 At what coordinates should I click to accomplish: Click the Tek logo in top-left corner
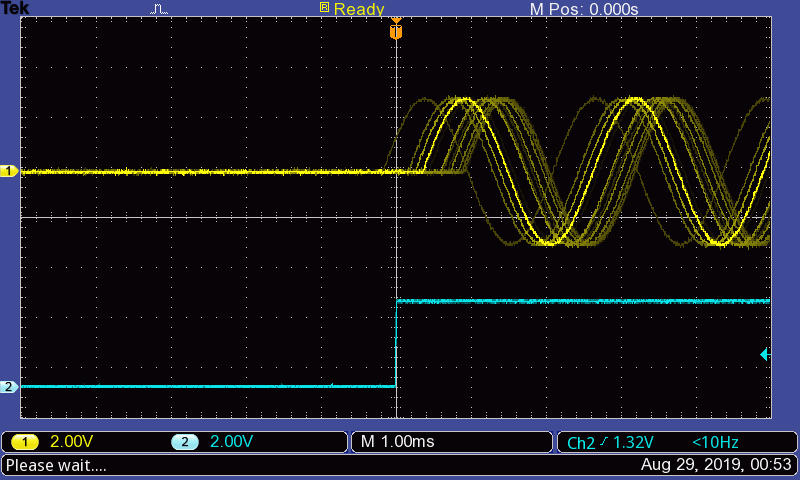[x=15, y=8]
